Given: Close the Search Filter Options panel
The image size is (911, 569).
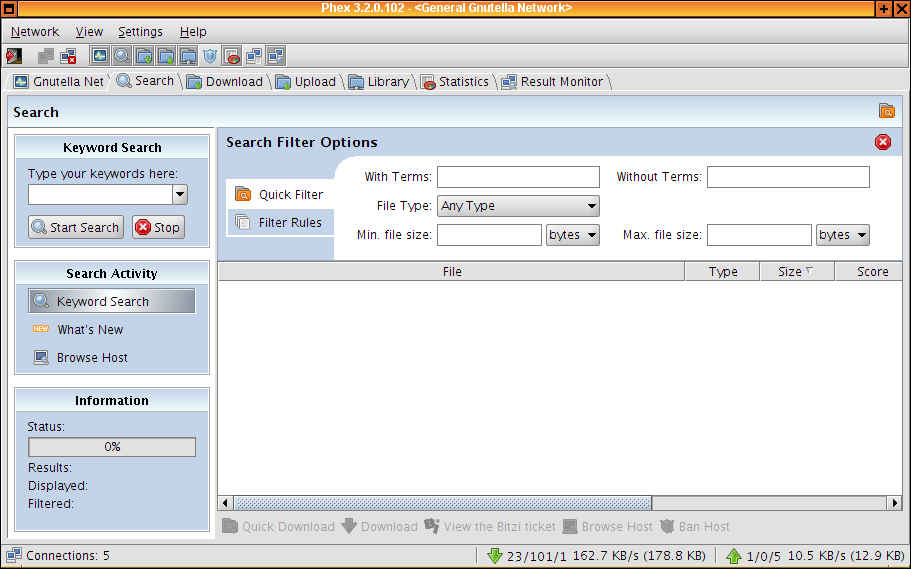Looking at the screenshot, I should coord(883,142).
